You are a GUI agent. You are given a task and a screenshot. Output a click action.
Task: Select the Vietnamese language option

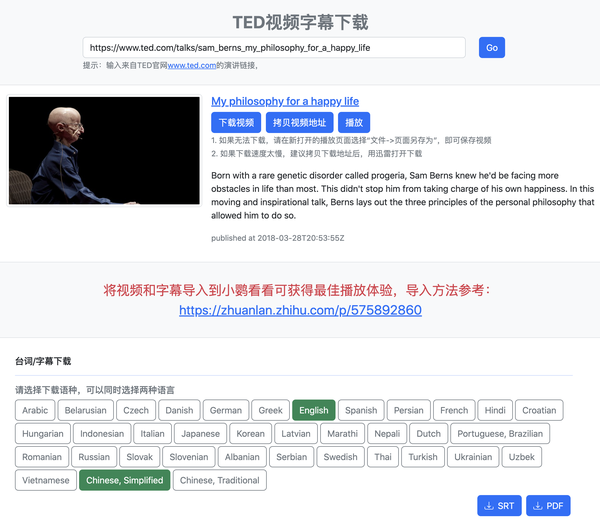[46, 480]
